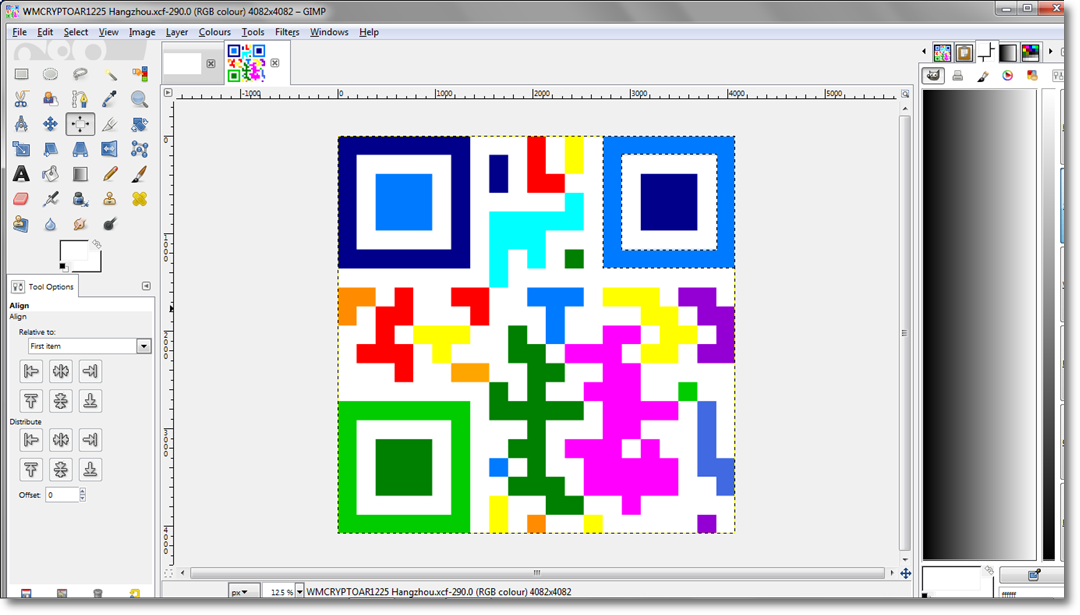
Task: Choose the Airbrush tool
Action: click(50, 199)
